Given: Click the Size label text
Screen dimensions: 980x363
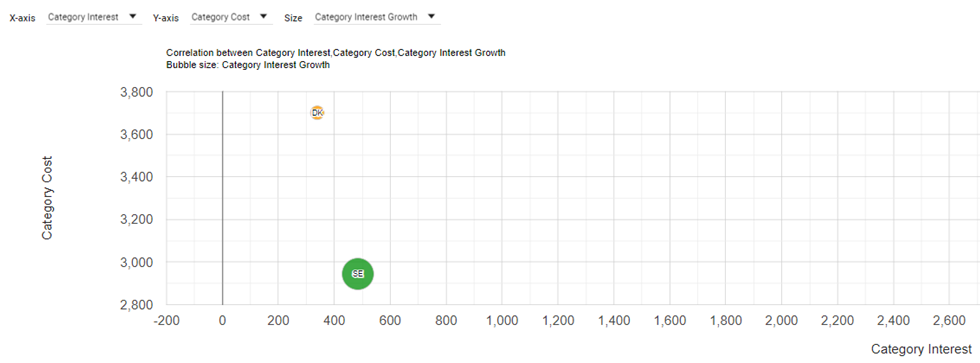Looking at the screenshot, I should coord(293,18).
